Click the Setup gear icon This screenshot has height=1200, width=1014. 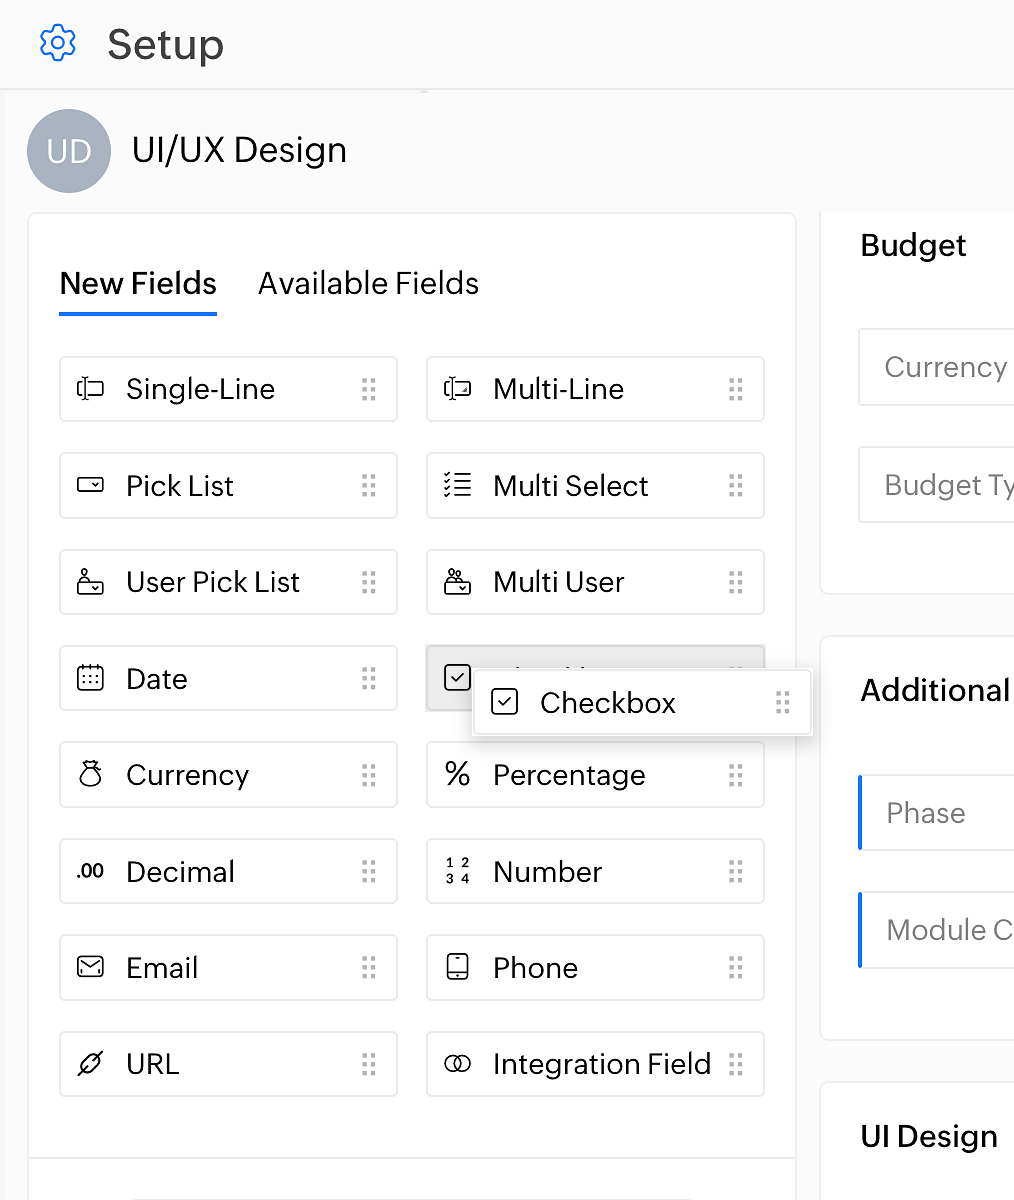click(x=57, y=44)
